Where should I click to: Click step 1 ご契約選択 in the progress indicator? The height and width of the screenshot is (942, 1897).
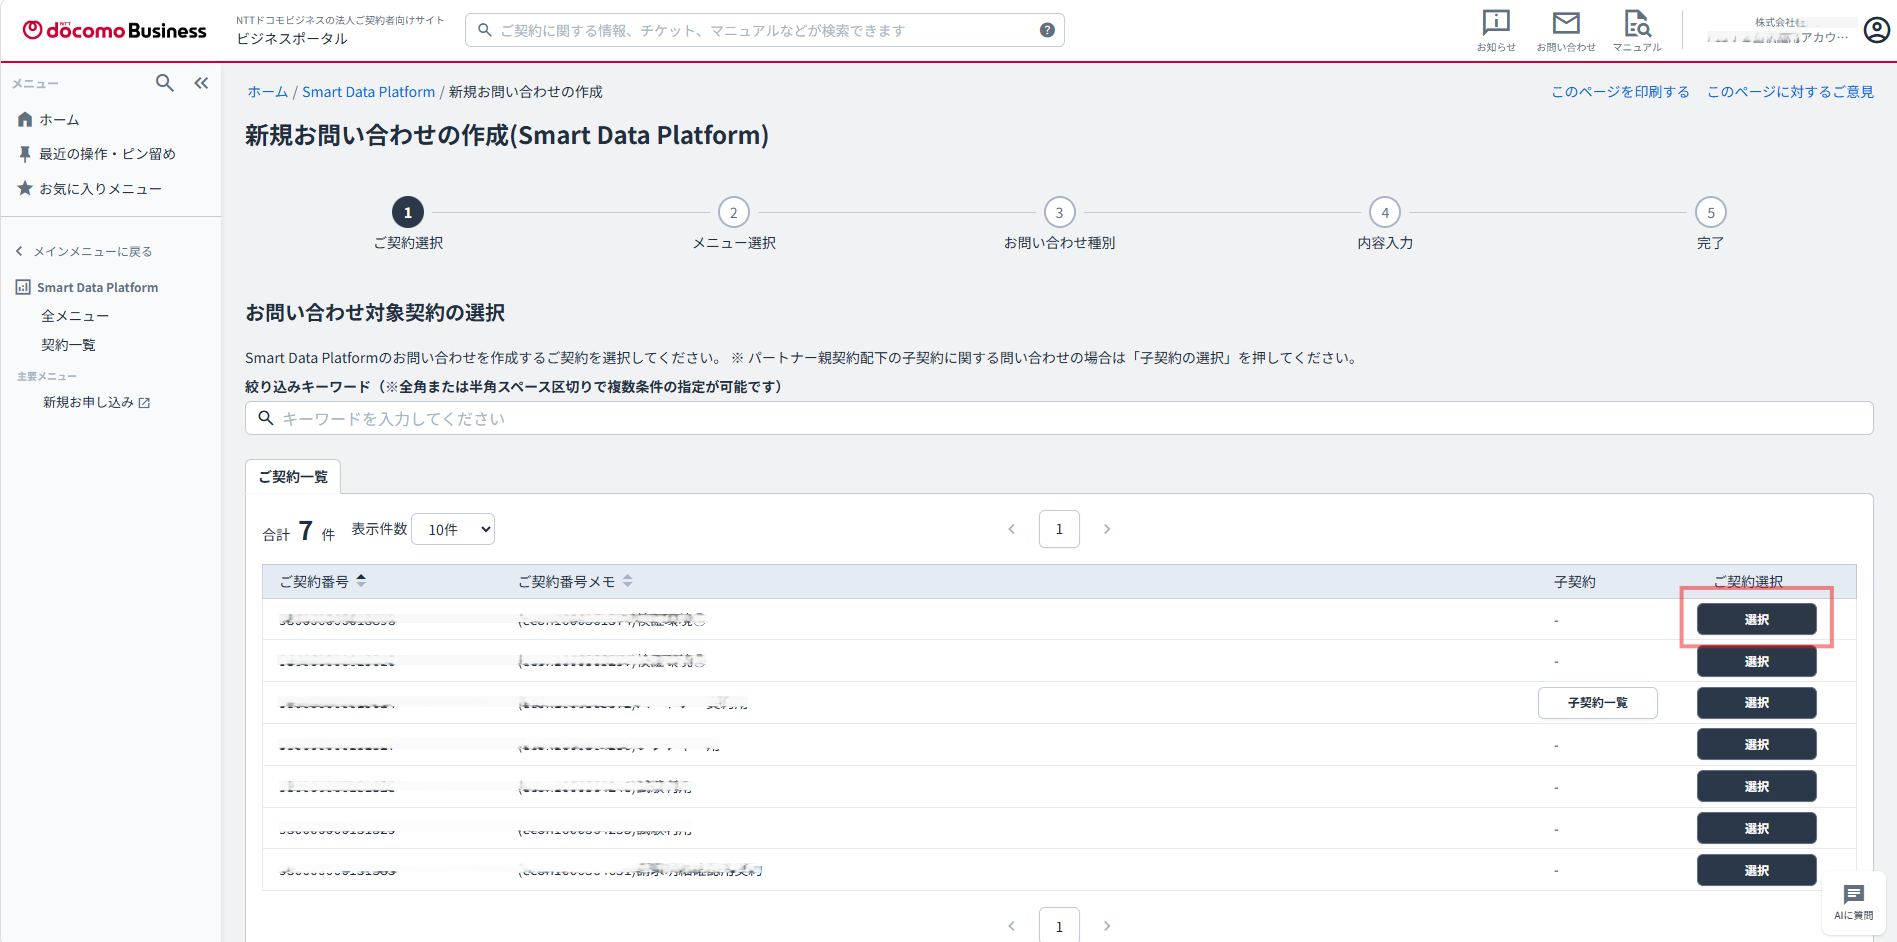click(408, 224)
